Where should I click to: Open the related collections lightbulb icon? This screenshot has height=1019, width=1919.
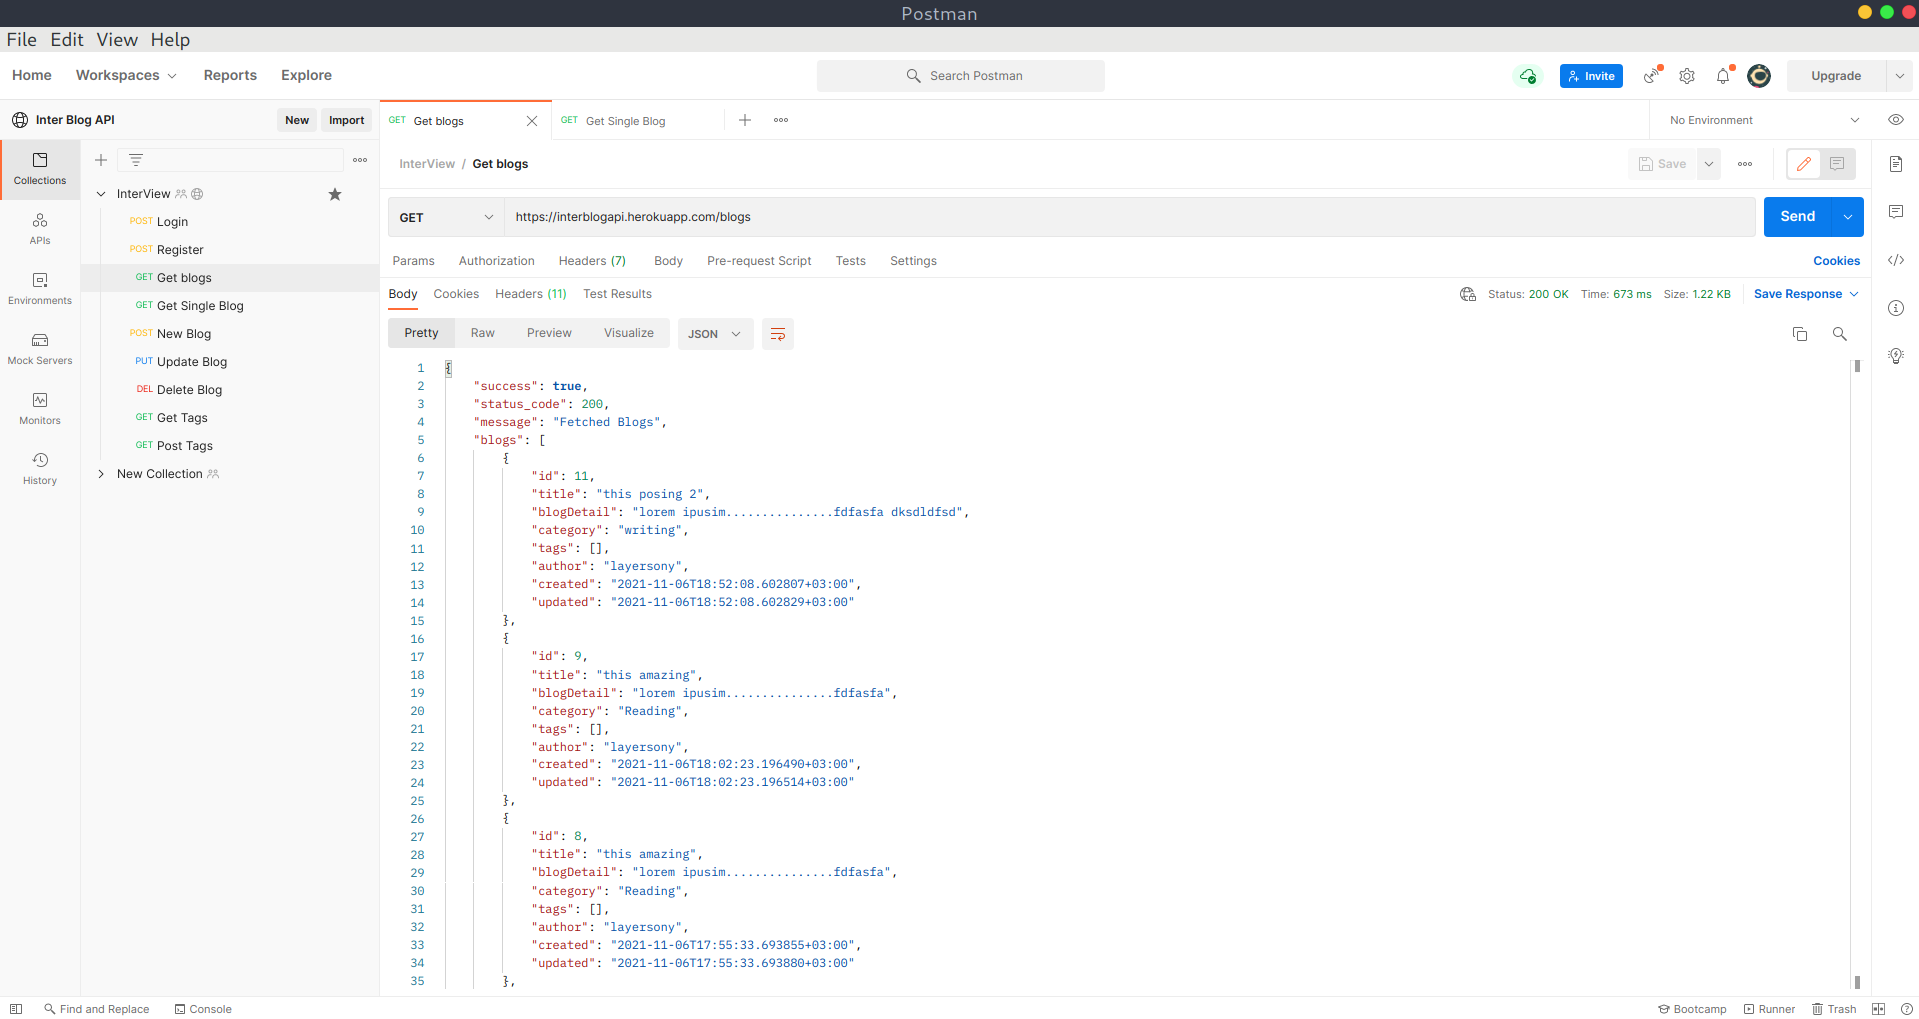(1896, 356)
